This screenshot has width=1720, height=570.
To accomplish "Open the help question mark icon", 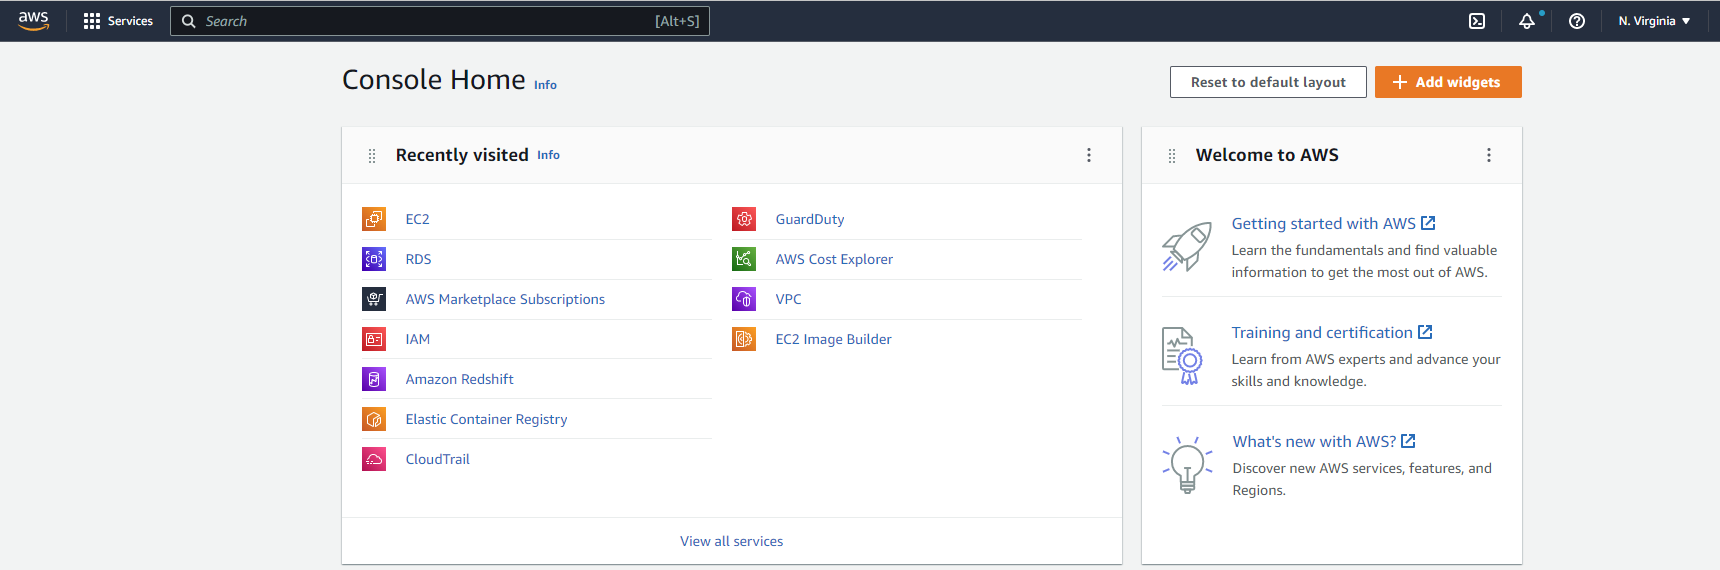I will (1577, 21).
